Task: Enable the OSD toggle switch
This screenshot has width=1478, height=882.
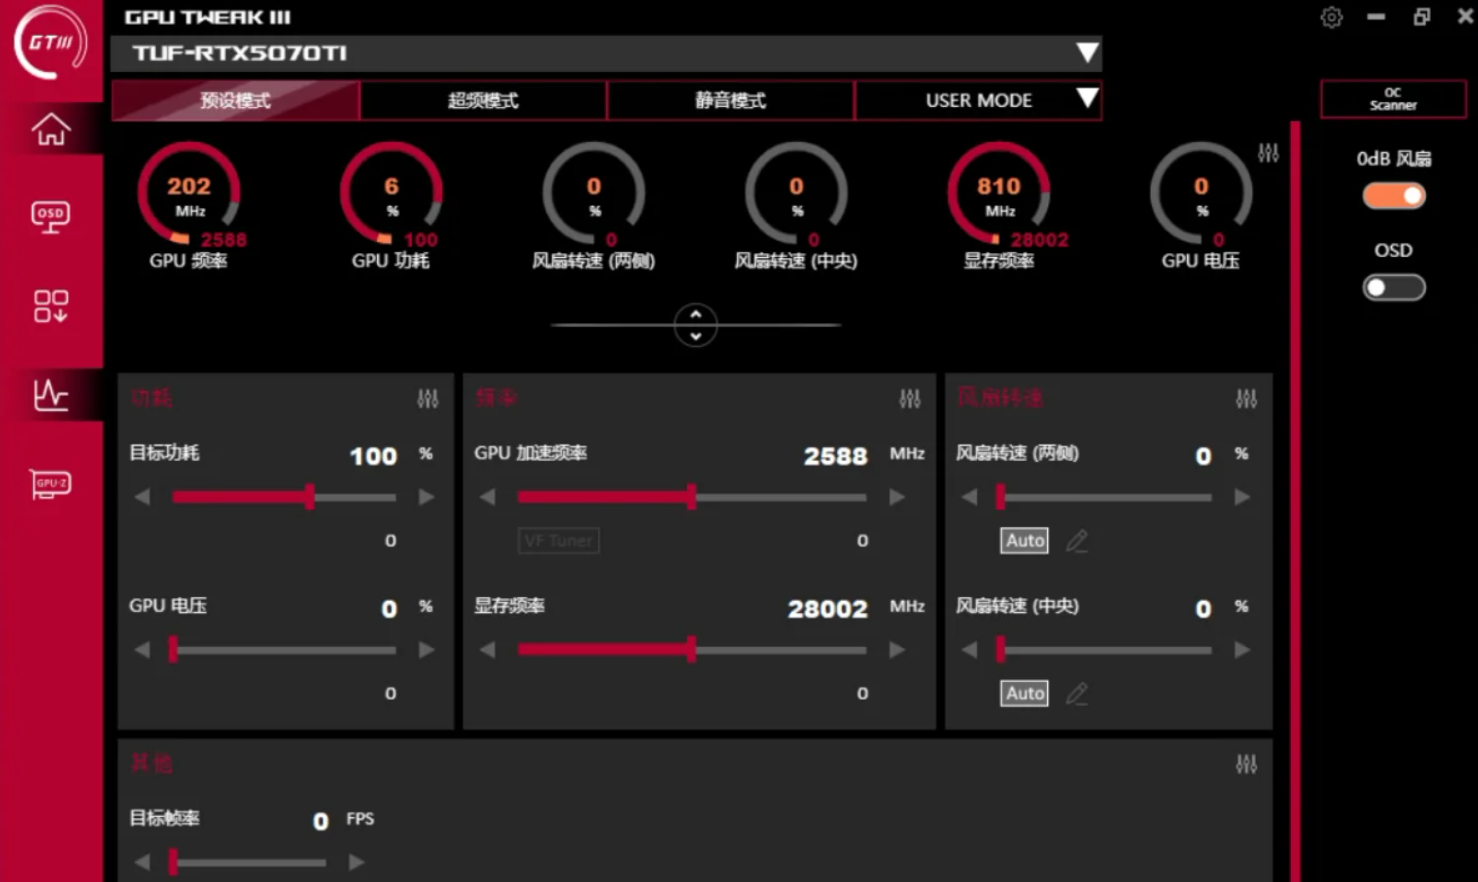Action: [x=1393, y=288]
